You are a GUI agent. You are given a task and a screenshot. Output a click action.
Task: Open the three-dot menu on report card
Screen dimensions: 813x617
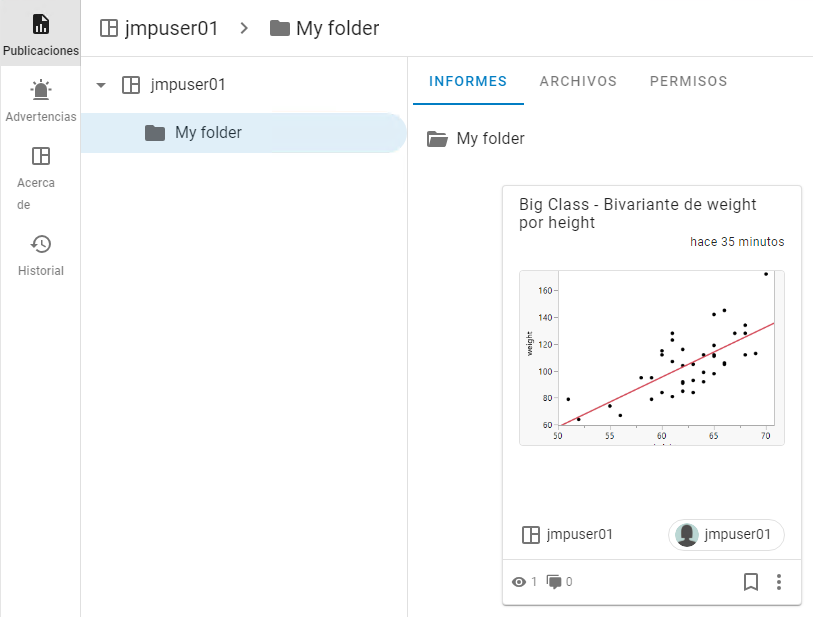780,582
